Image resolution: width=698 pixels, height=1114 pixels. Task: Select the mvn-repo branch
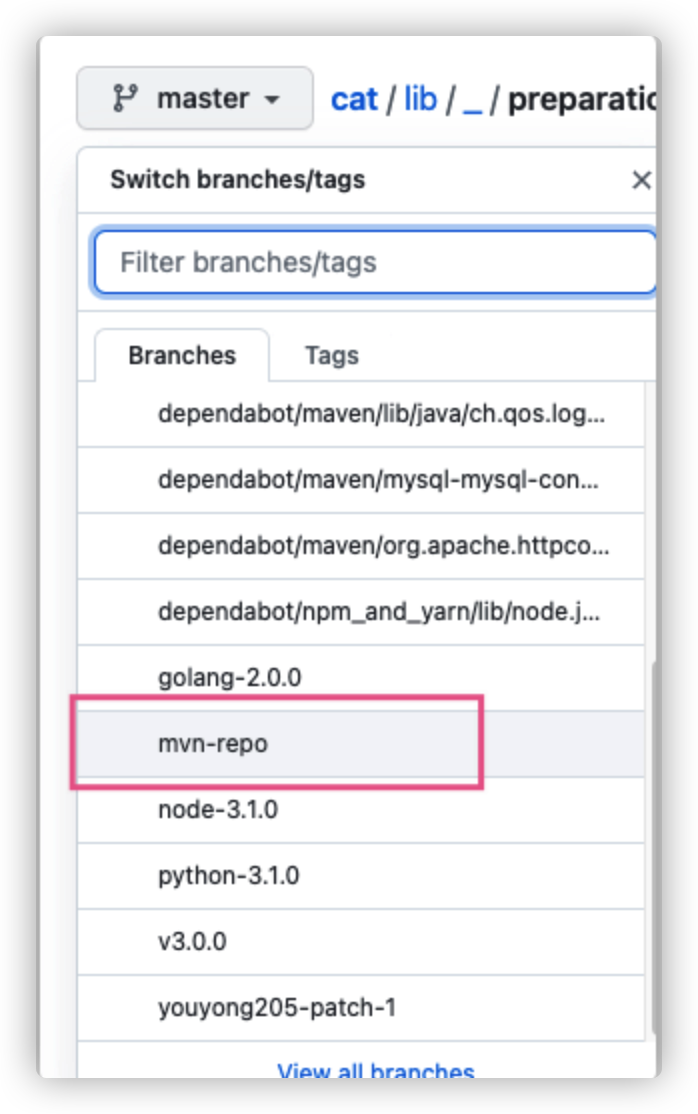(213, 744)
